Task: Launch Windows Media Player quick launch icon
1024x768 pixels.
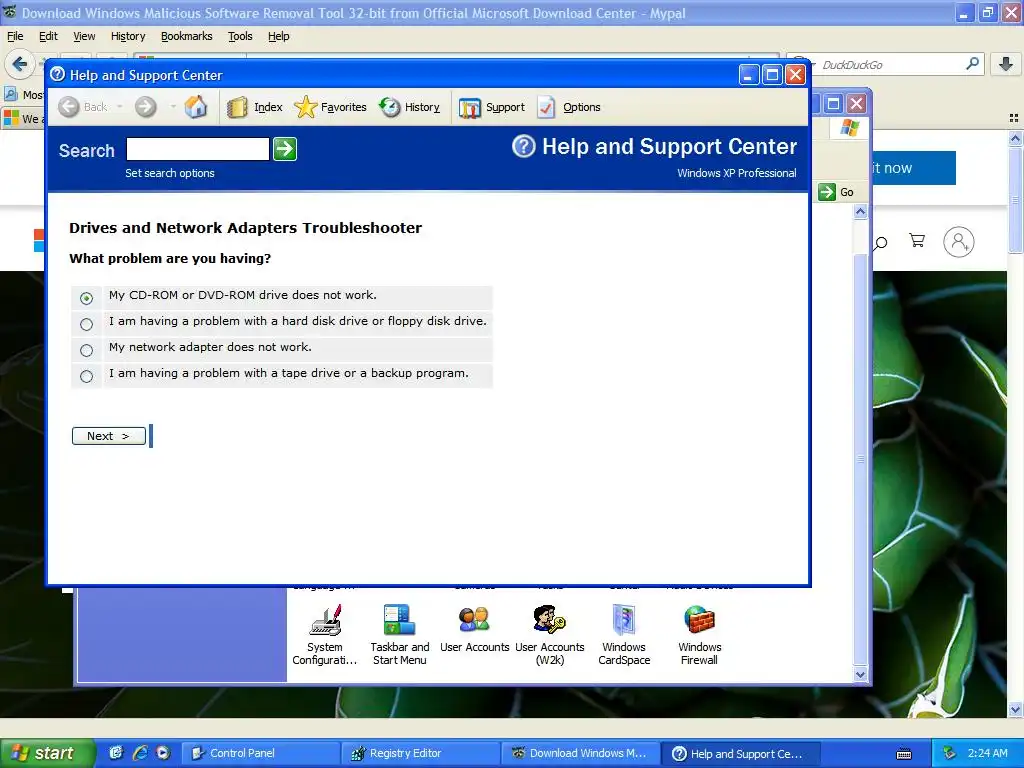Action: pyautogui.click(x=163, y=753)
